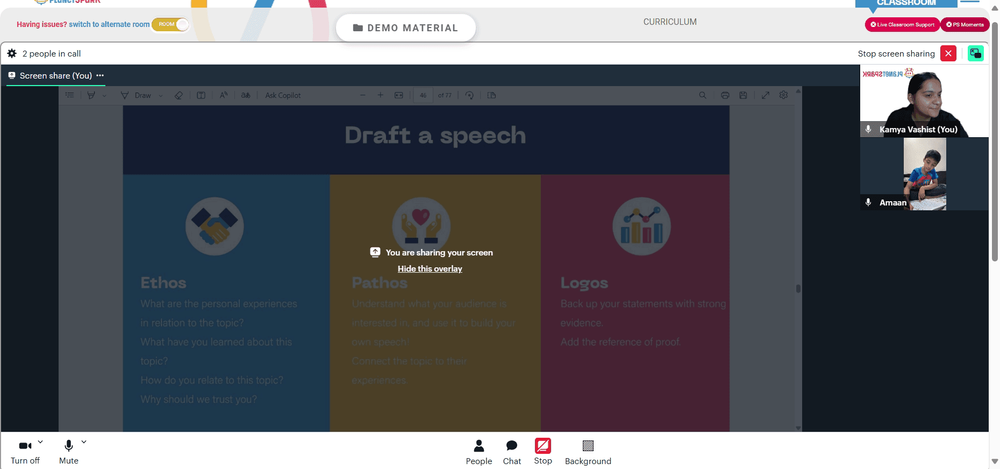The image size is (1000, 469).
Task: Expand camera options chevron
Action: (41, 442)
